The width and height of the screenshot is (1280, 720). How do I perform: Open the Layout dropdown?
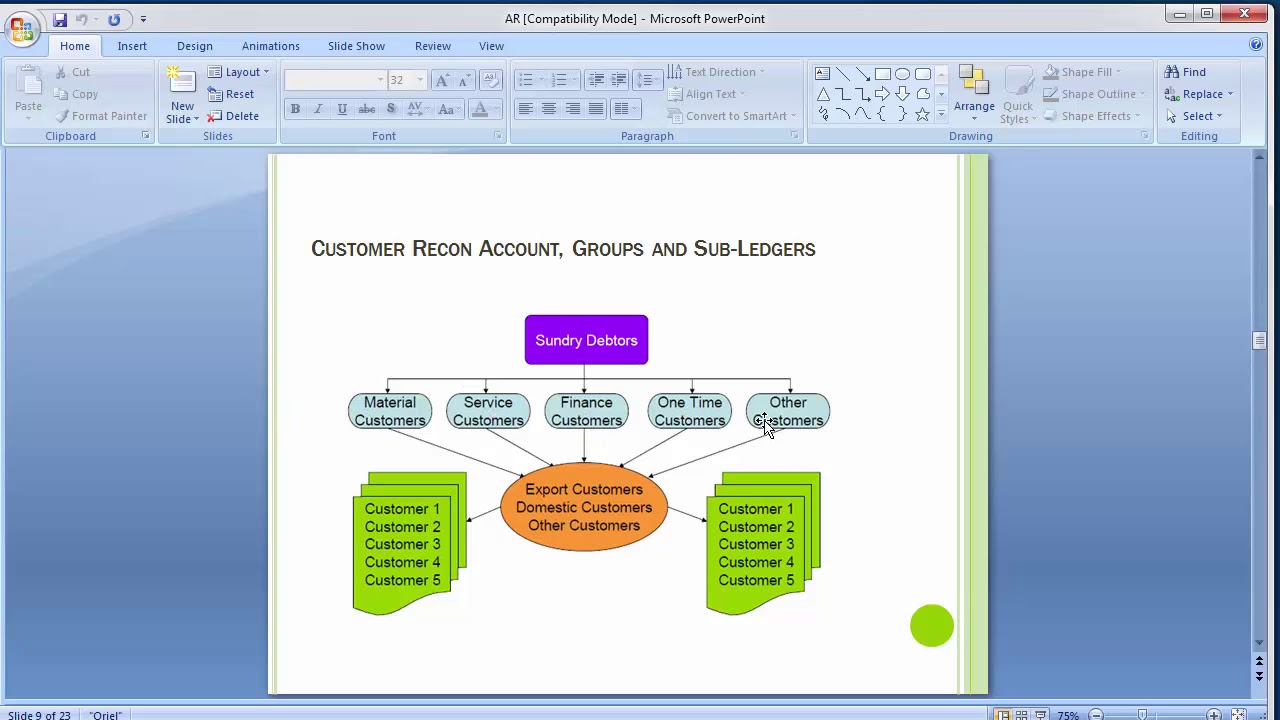point(239,72)
